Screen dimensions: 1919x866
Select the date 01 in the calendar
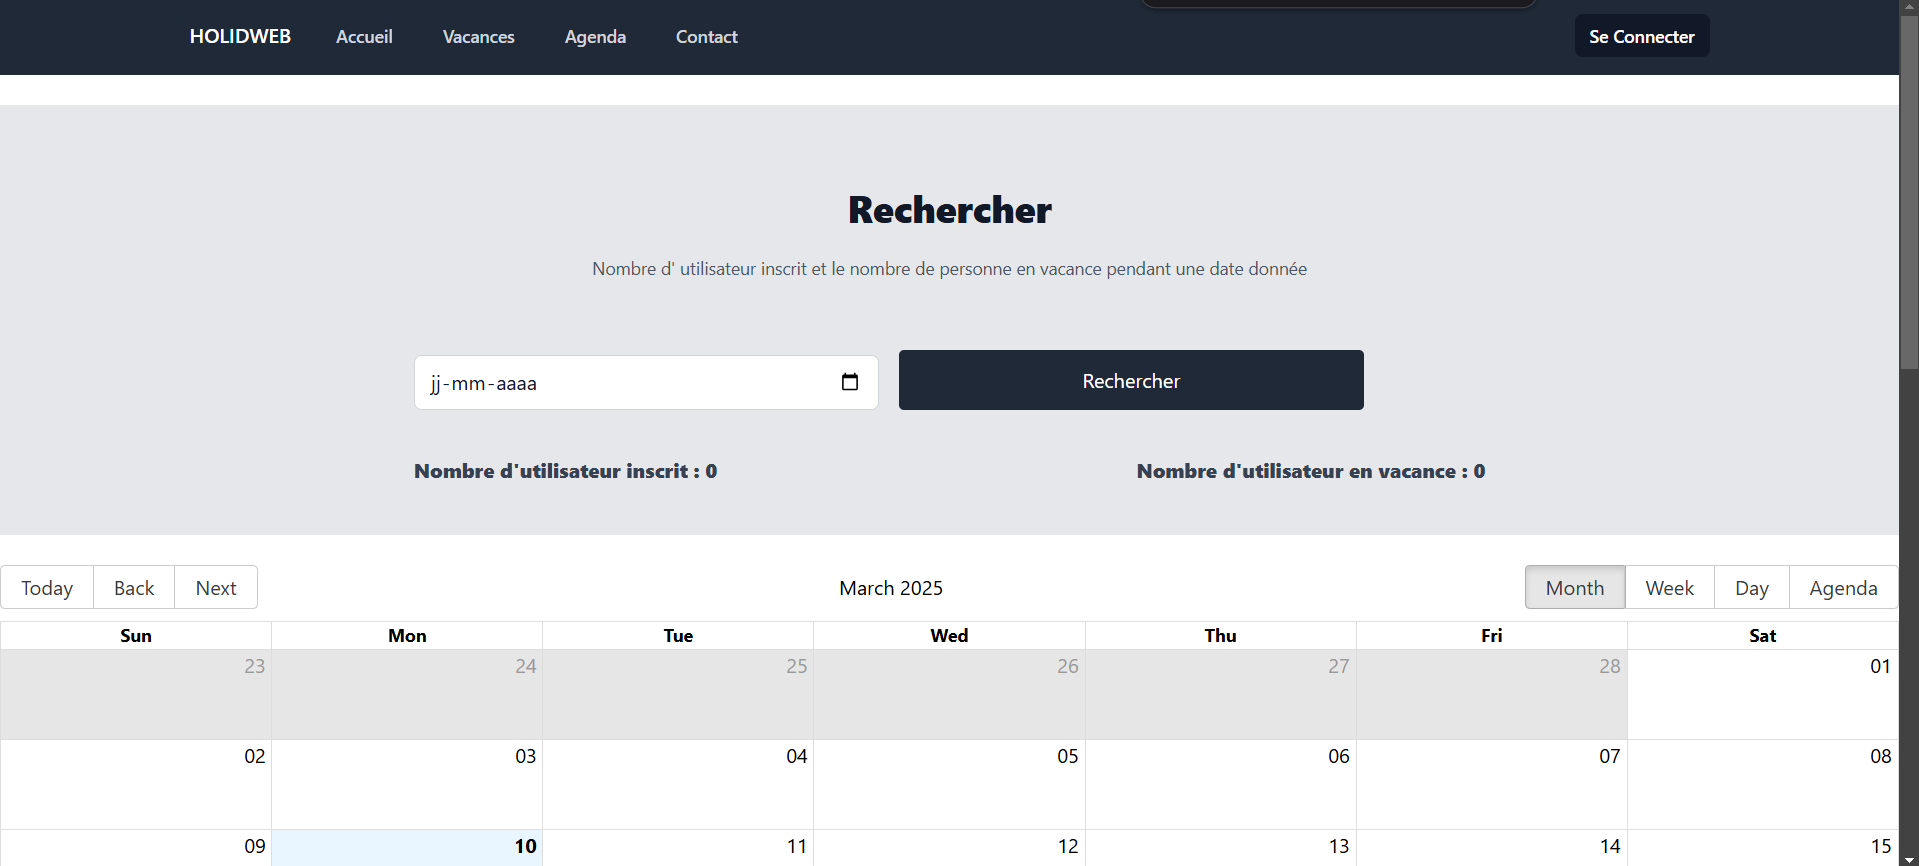[x=1880, y=666]
